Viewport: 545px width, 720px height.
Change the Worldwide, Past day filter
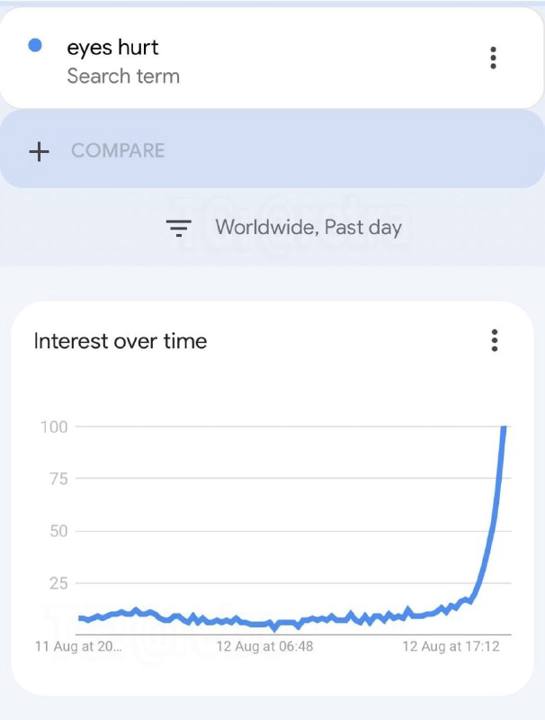click(x=309, y=227)
